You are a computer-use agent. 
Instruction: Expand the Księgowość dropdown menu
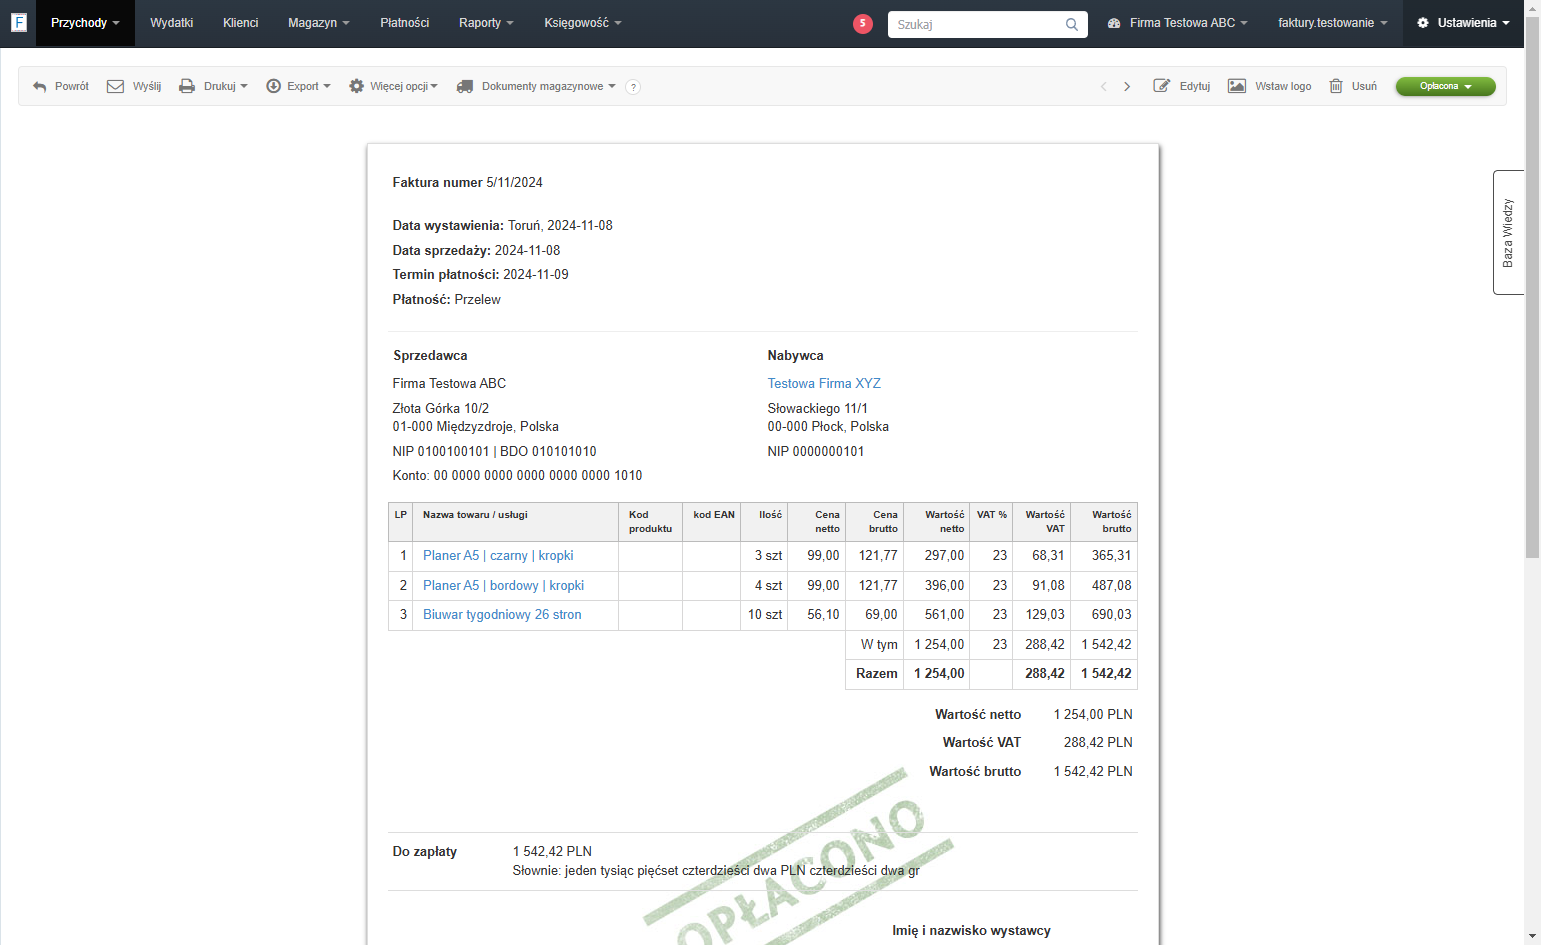click(x=583, y=23)
